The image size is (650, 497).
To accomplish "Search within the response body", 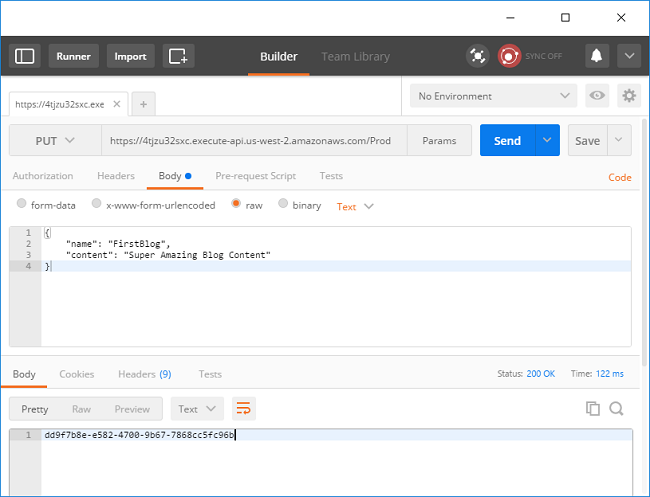I will (x=616, y=409).
